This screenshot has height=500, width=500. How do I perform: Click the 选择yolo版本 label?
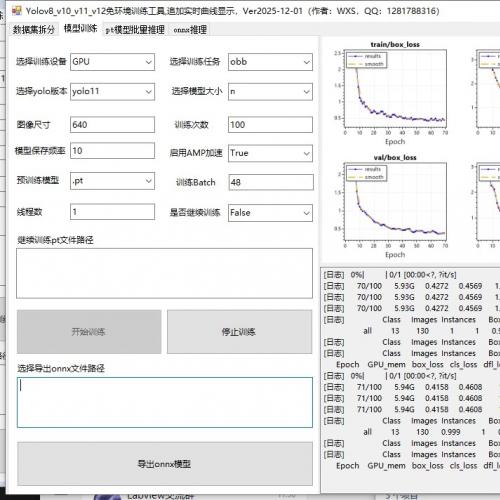tap(42, 91)
